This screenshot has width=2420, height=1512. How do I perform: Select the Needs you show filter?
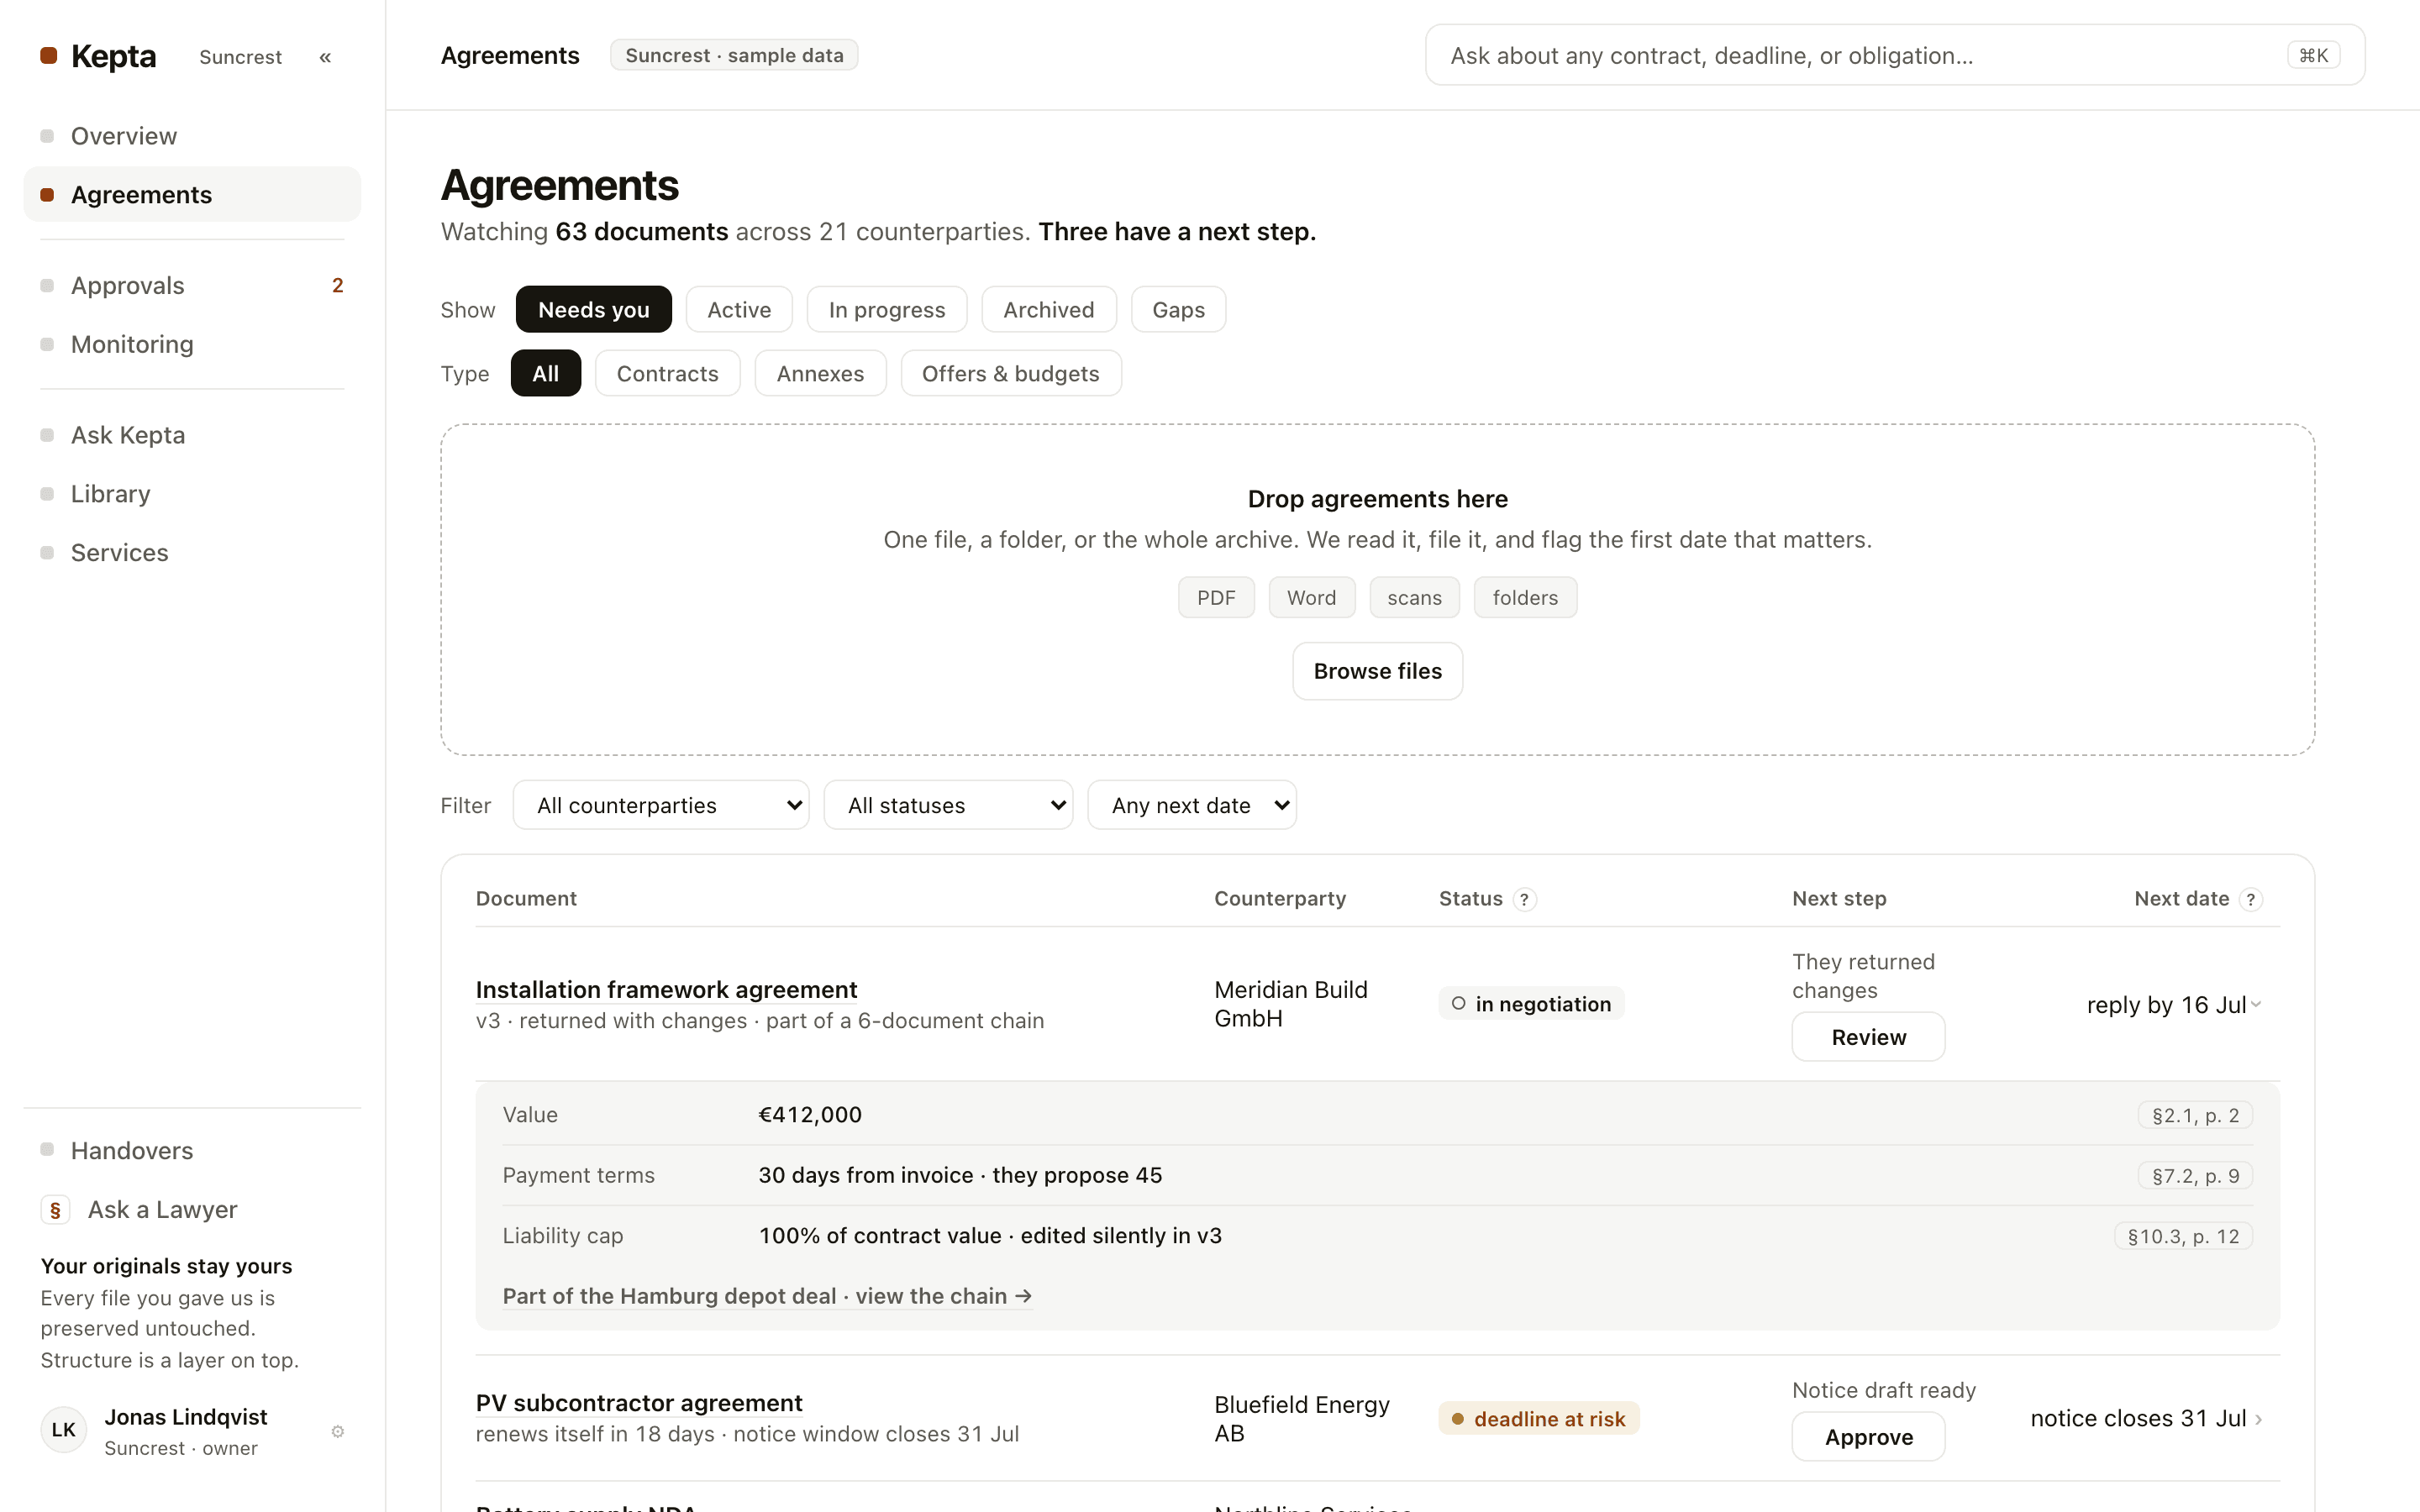(594, 310)
